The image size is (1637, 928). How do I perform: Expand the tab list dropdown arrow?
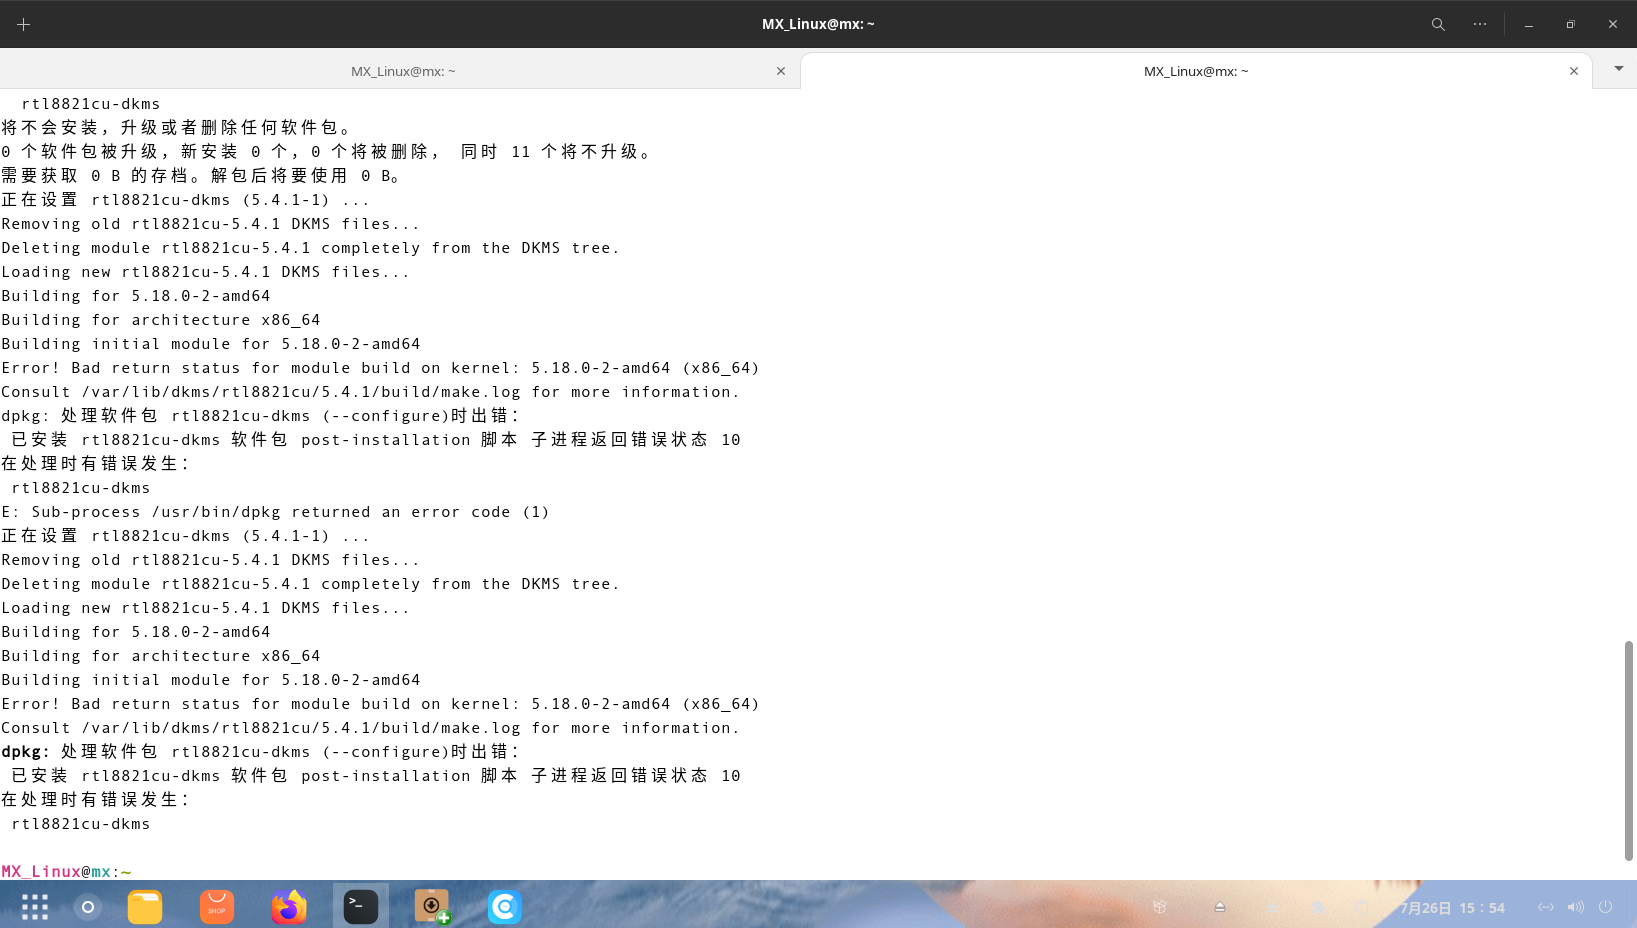[1619, 69]
